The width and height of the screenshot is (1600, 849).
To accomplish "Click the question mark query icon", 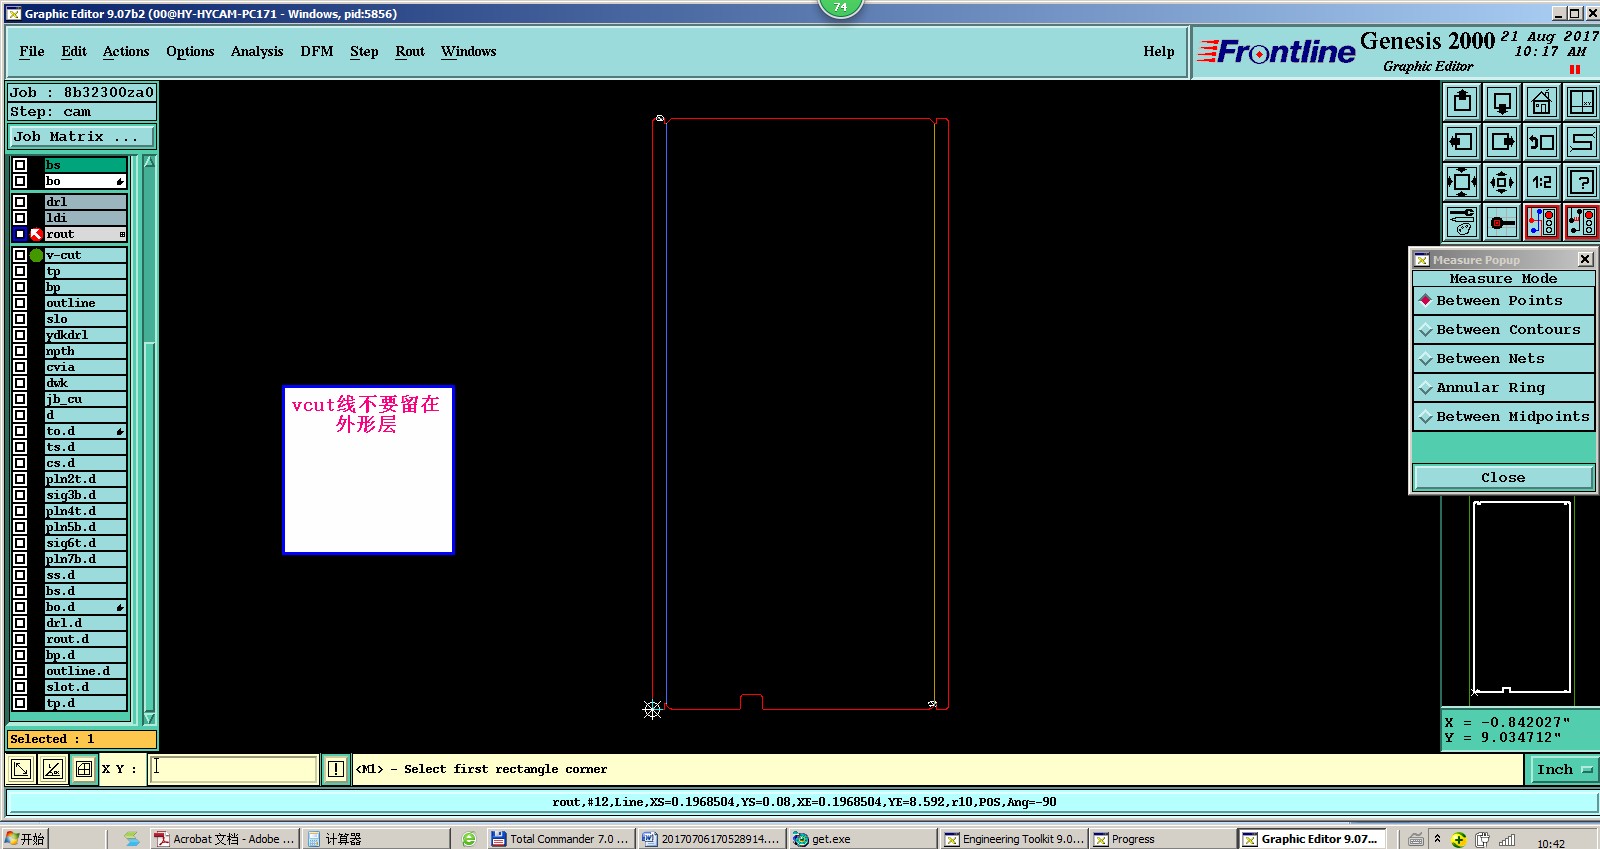I will (x=1581, y=182).
